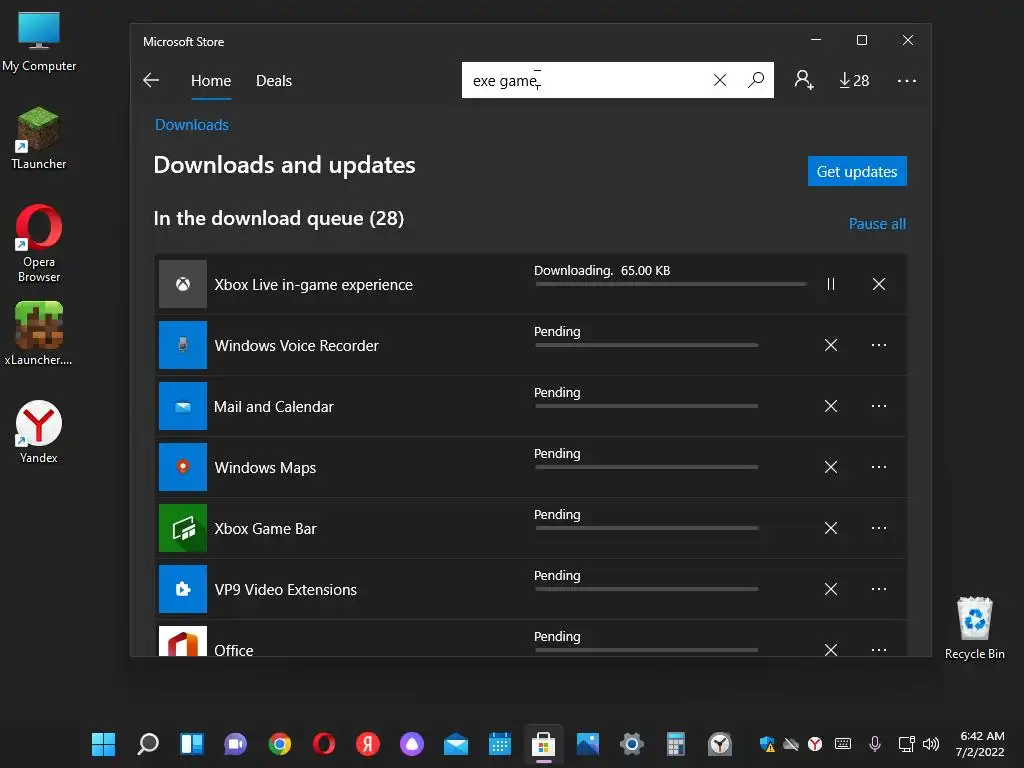Open the Windows Start menu
This screenshot has height=768, width=1024.
coord(103,744)
